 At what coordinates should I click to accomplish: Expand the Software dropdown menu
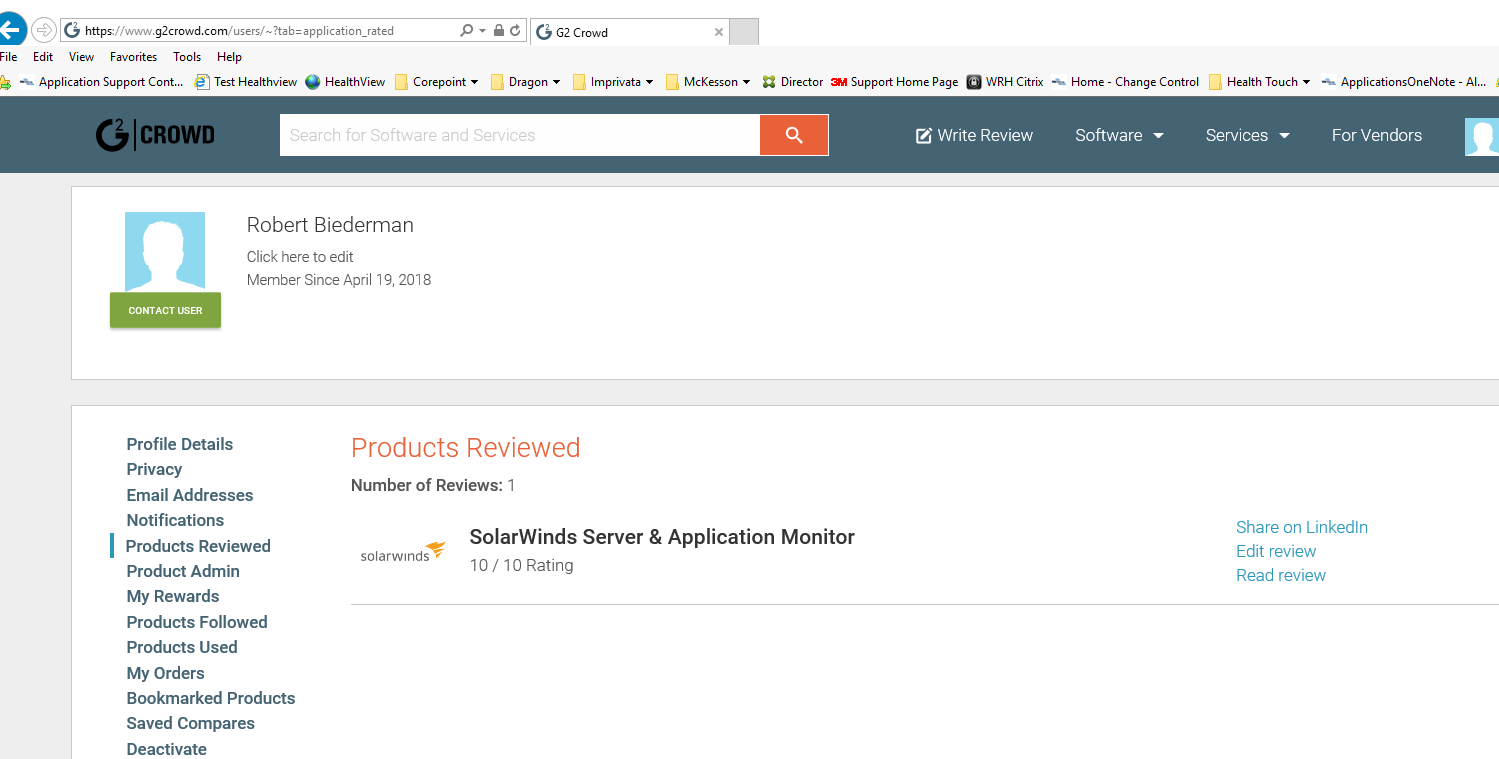tap(1119, 135)
